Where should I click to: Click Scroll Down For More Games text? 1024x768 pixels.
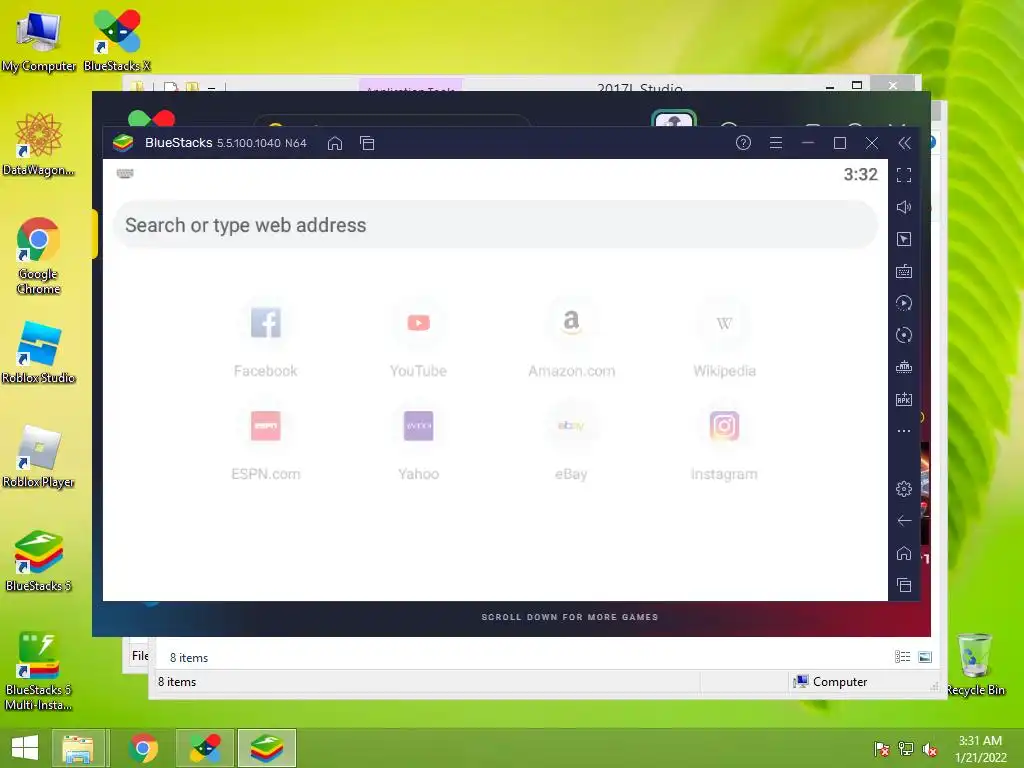tap(569, 617)
